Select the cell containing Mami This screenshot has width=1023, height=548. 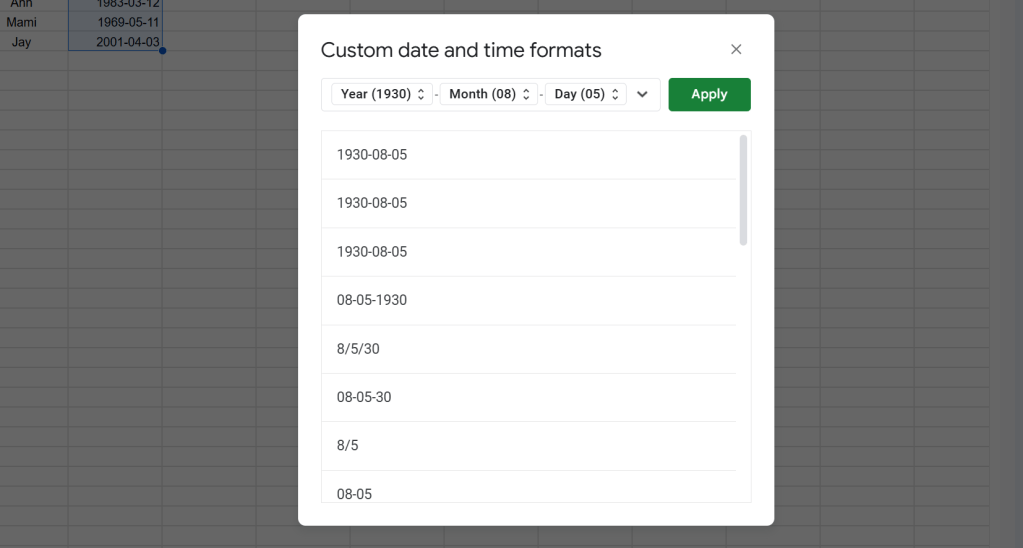(x=22, y=22)
